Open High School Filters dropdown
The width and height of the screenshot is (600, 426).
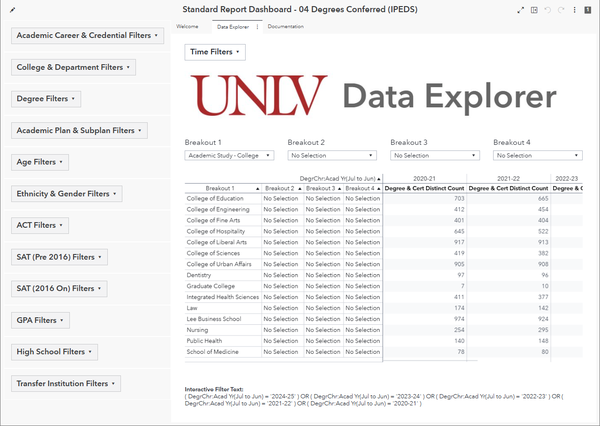pyautogui.click(x=54, y=352)
